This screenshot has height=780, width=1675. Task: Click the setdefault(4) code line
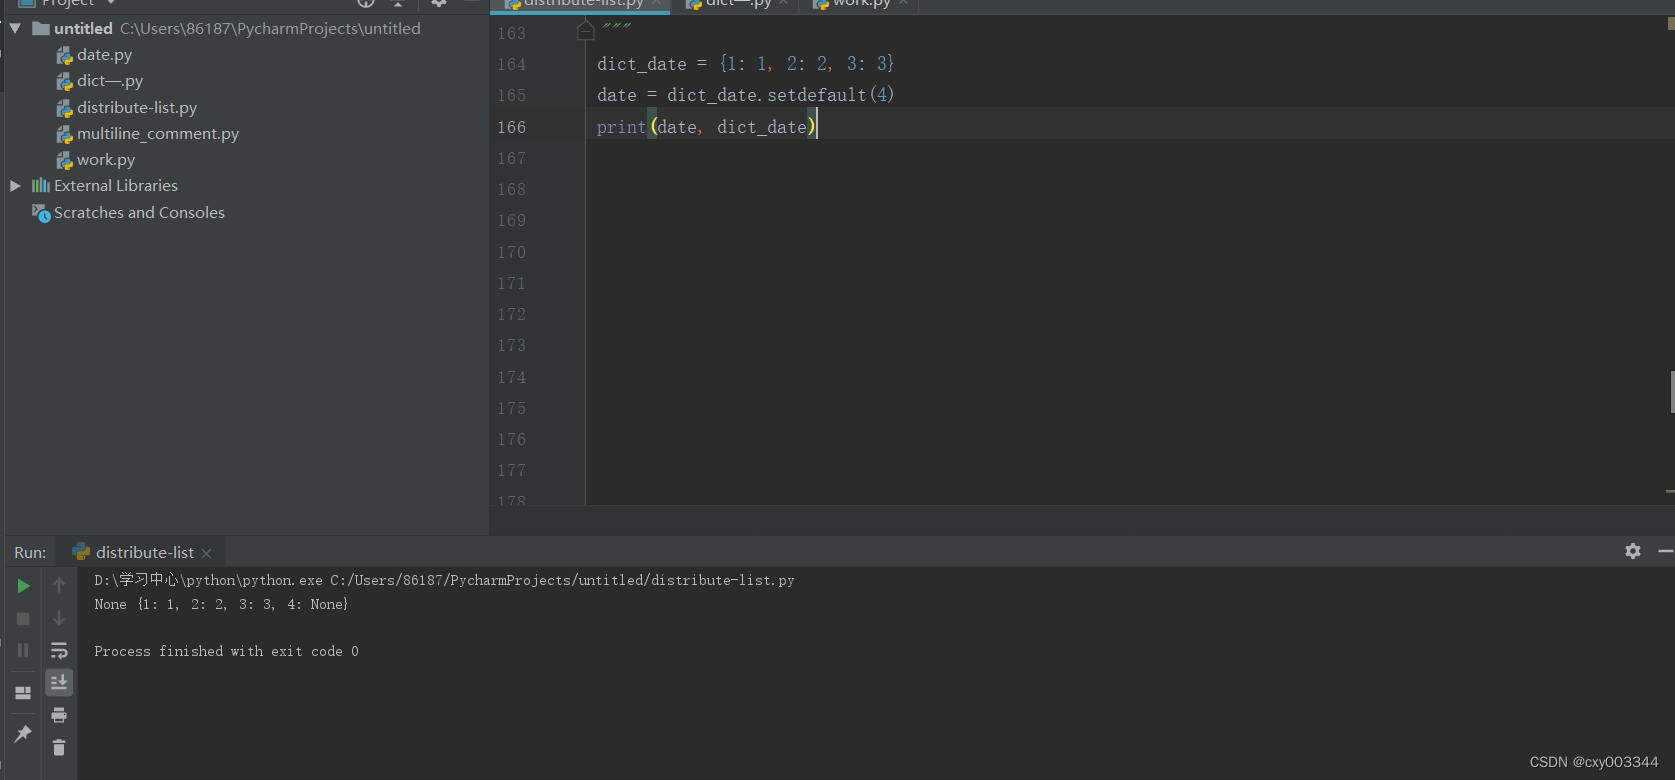point(745,95)
